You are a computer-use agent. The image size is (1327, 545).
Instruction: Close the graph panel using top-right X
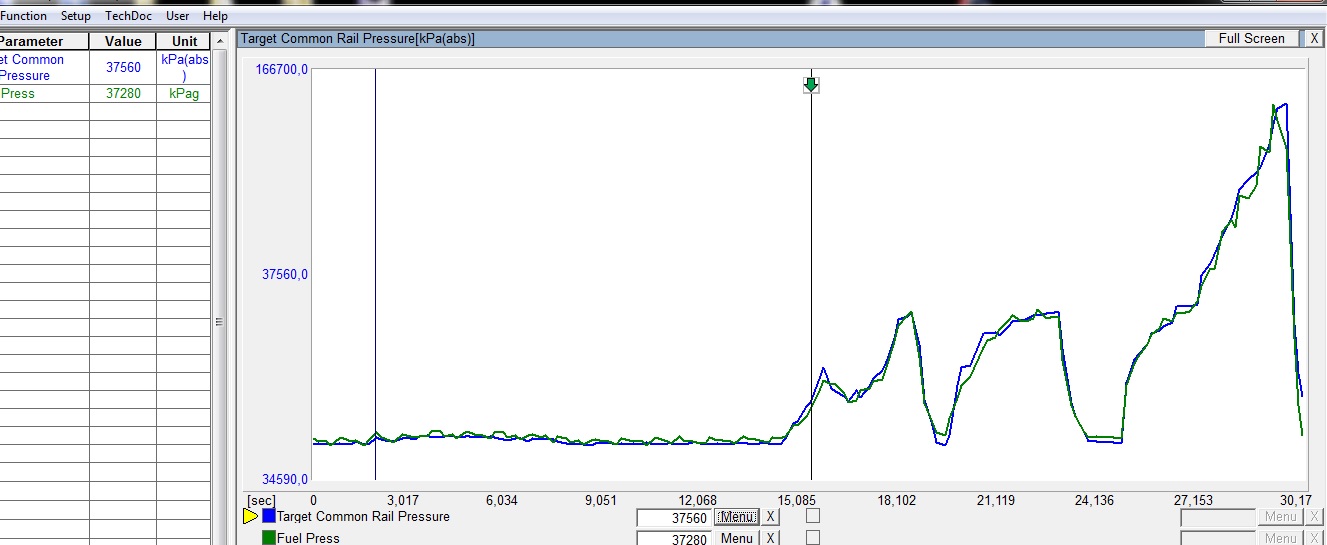[1314, 38]
